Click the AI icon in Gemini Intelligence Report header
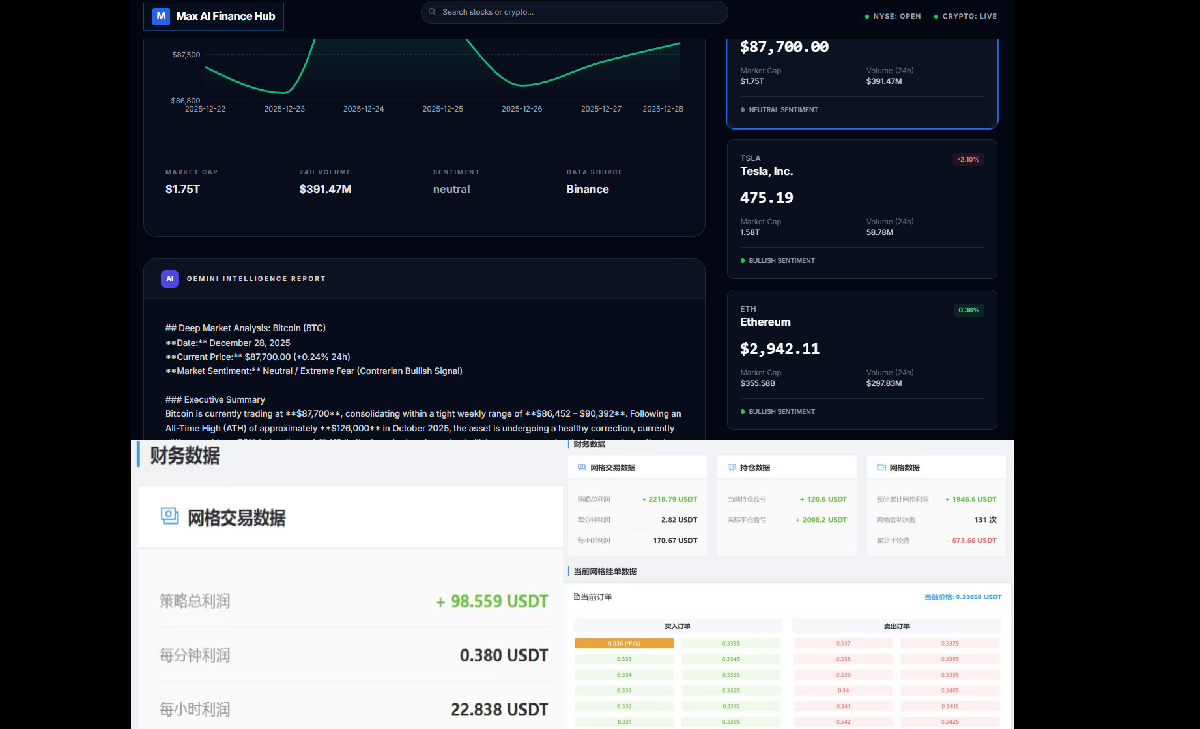The width and height of the screenshot is (1200, 729). coord(170,278)
